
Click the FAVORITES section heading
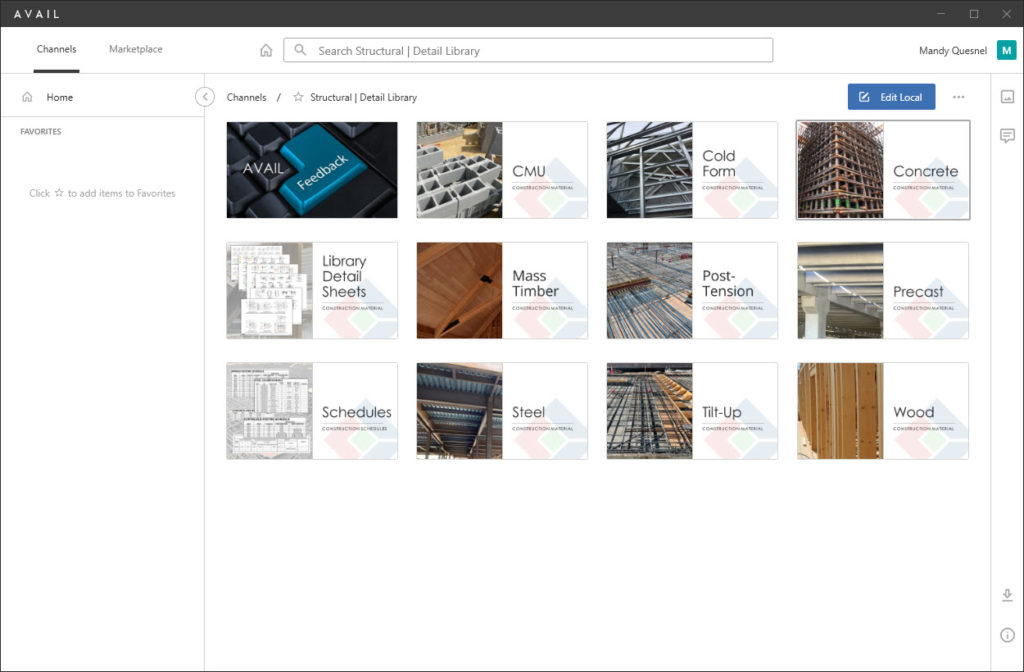tap(40, 131)
